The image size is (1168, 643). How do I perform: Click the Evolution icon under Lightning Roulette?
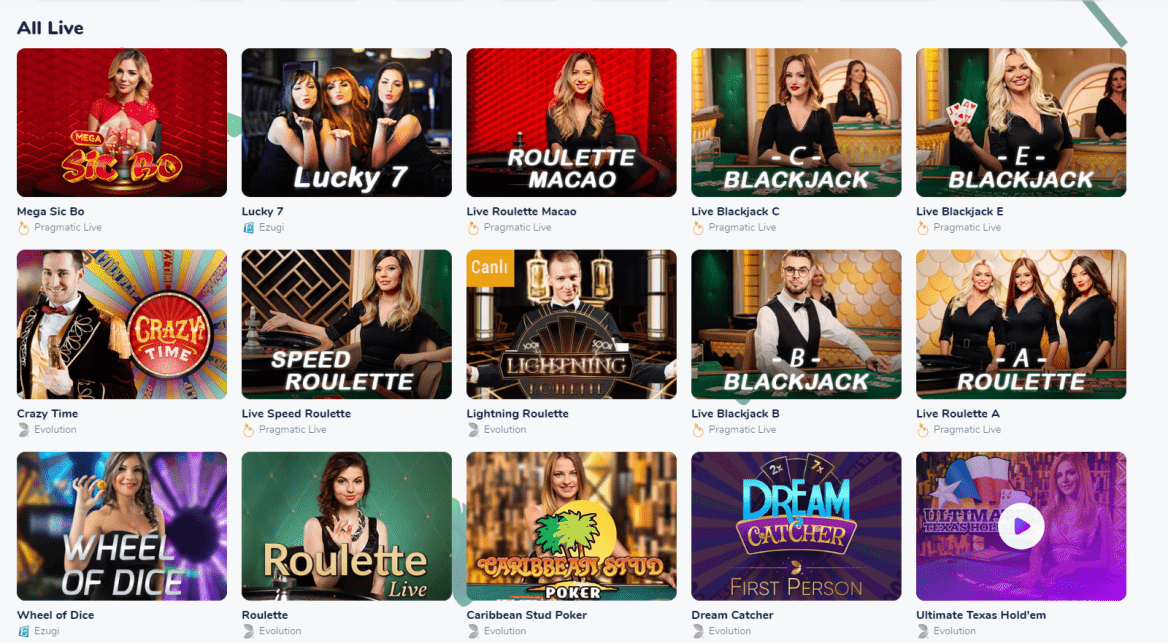(473, 430)
